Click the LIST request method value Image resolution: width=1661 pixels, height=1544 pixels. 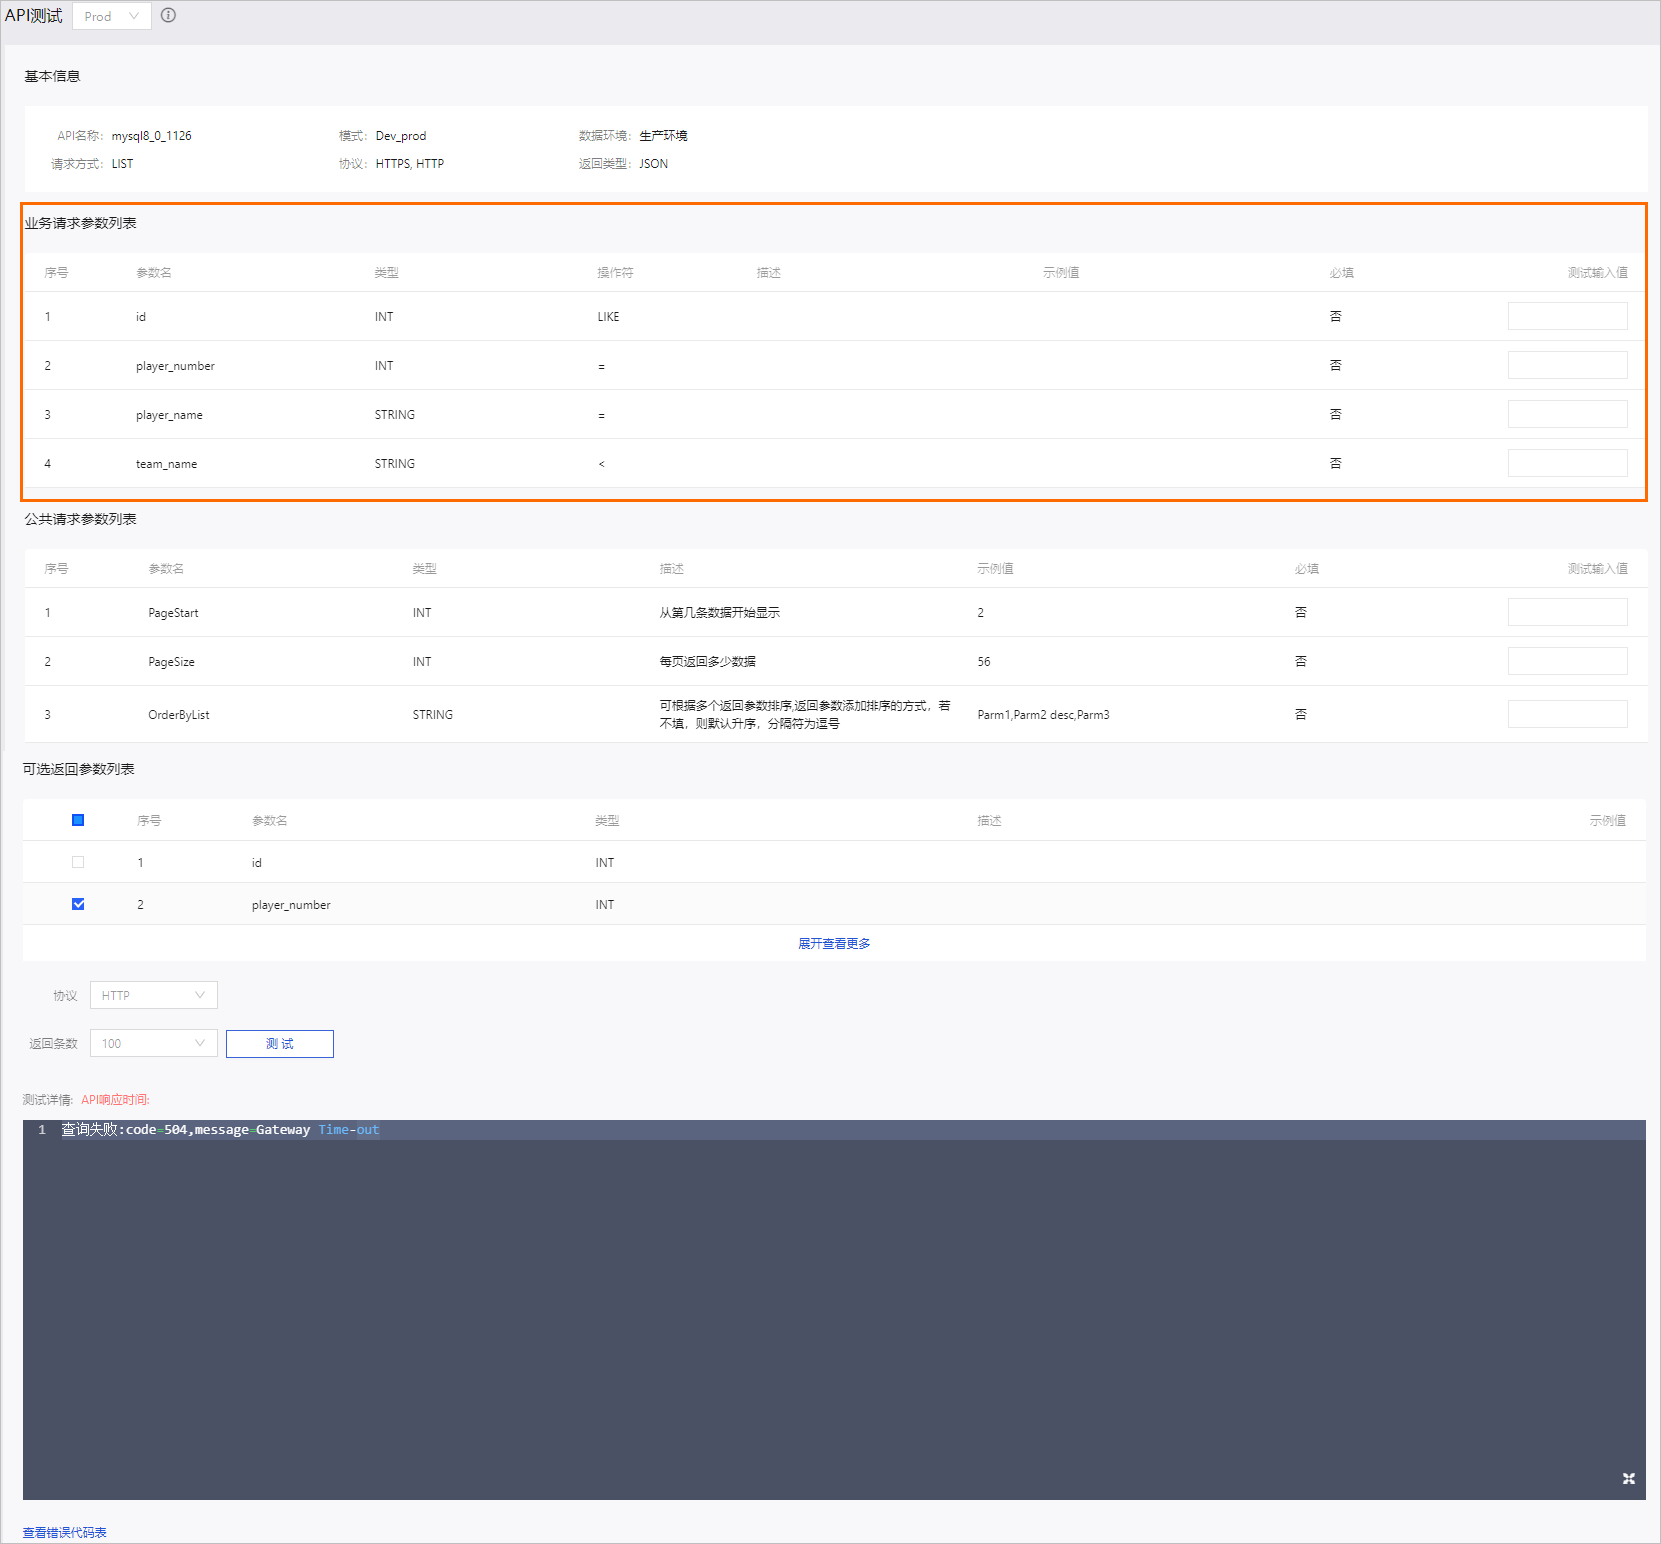(x=122, y=164)
